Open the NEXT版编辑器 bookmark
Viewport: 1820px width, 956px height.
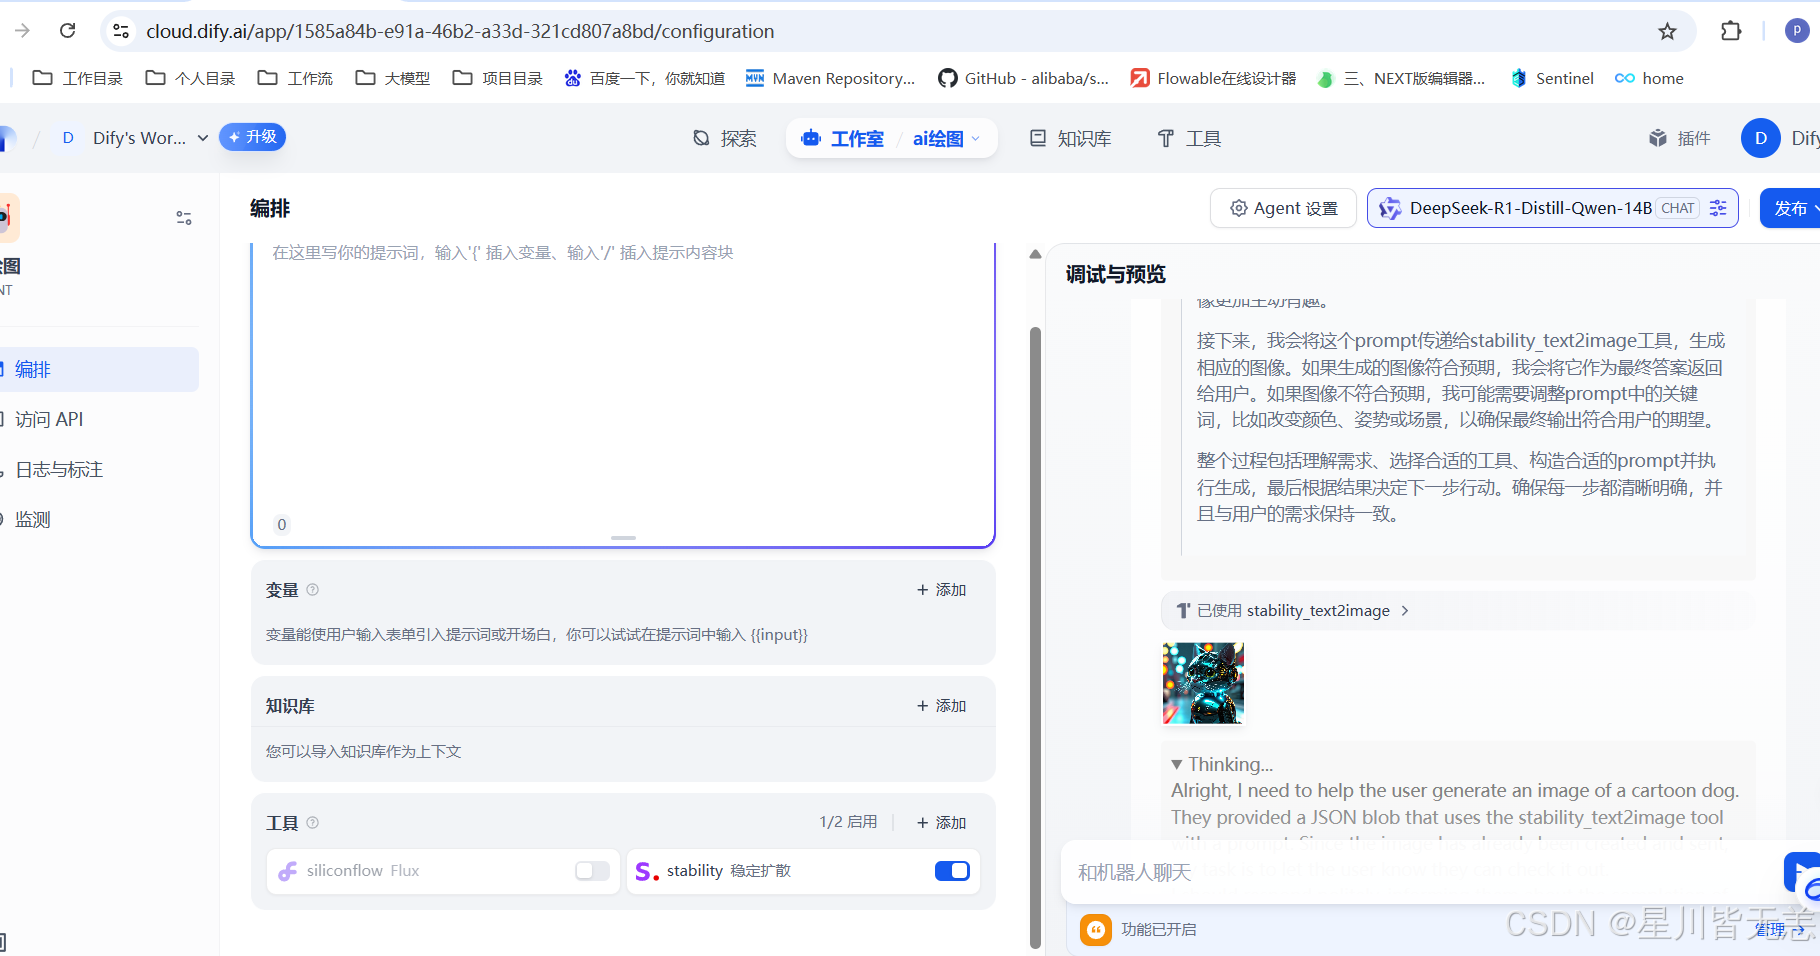coord(1401,78)
